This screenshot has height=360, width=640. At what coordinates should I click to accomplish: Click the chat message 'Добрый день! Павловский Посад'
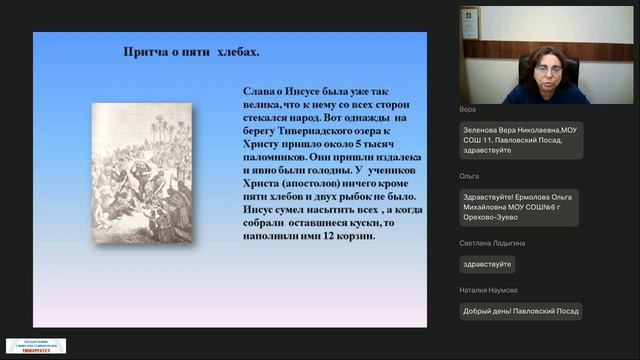pyautogui.click(x=520, y=311)
